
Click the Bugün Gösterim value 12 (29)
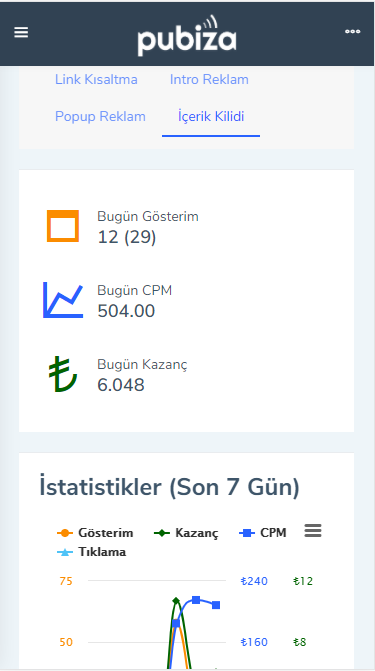(127, 237)
